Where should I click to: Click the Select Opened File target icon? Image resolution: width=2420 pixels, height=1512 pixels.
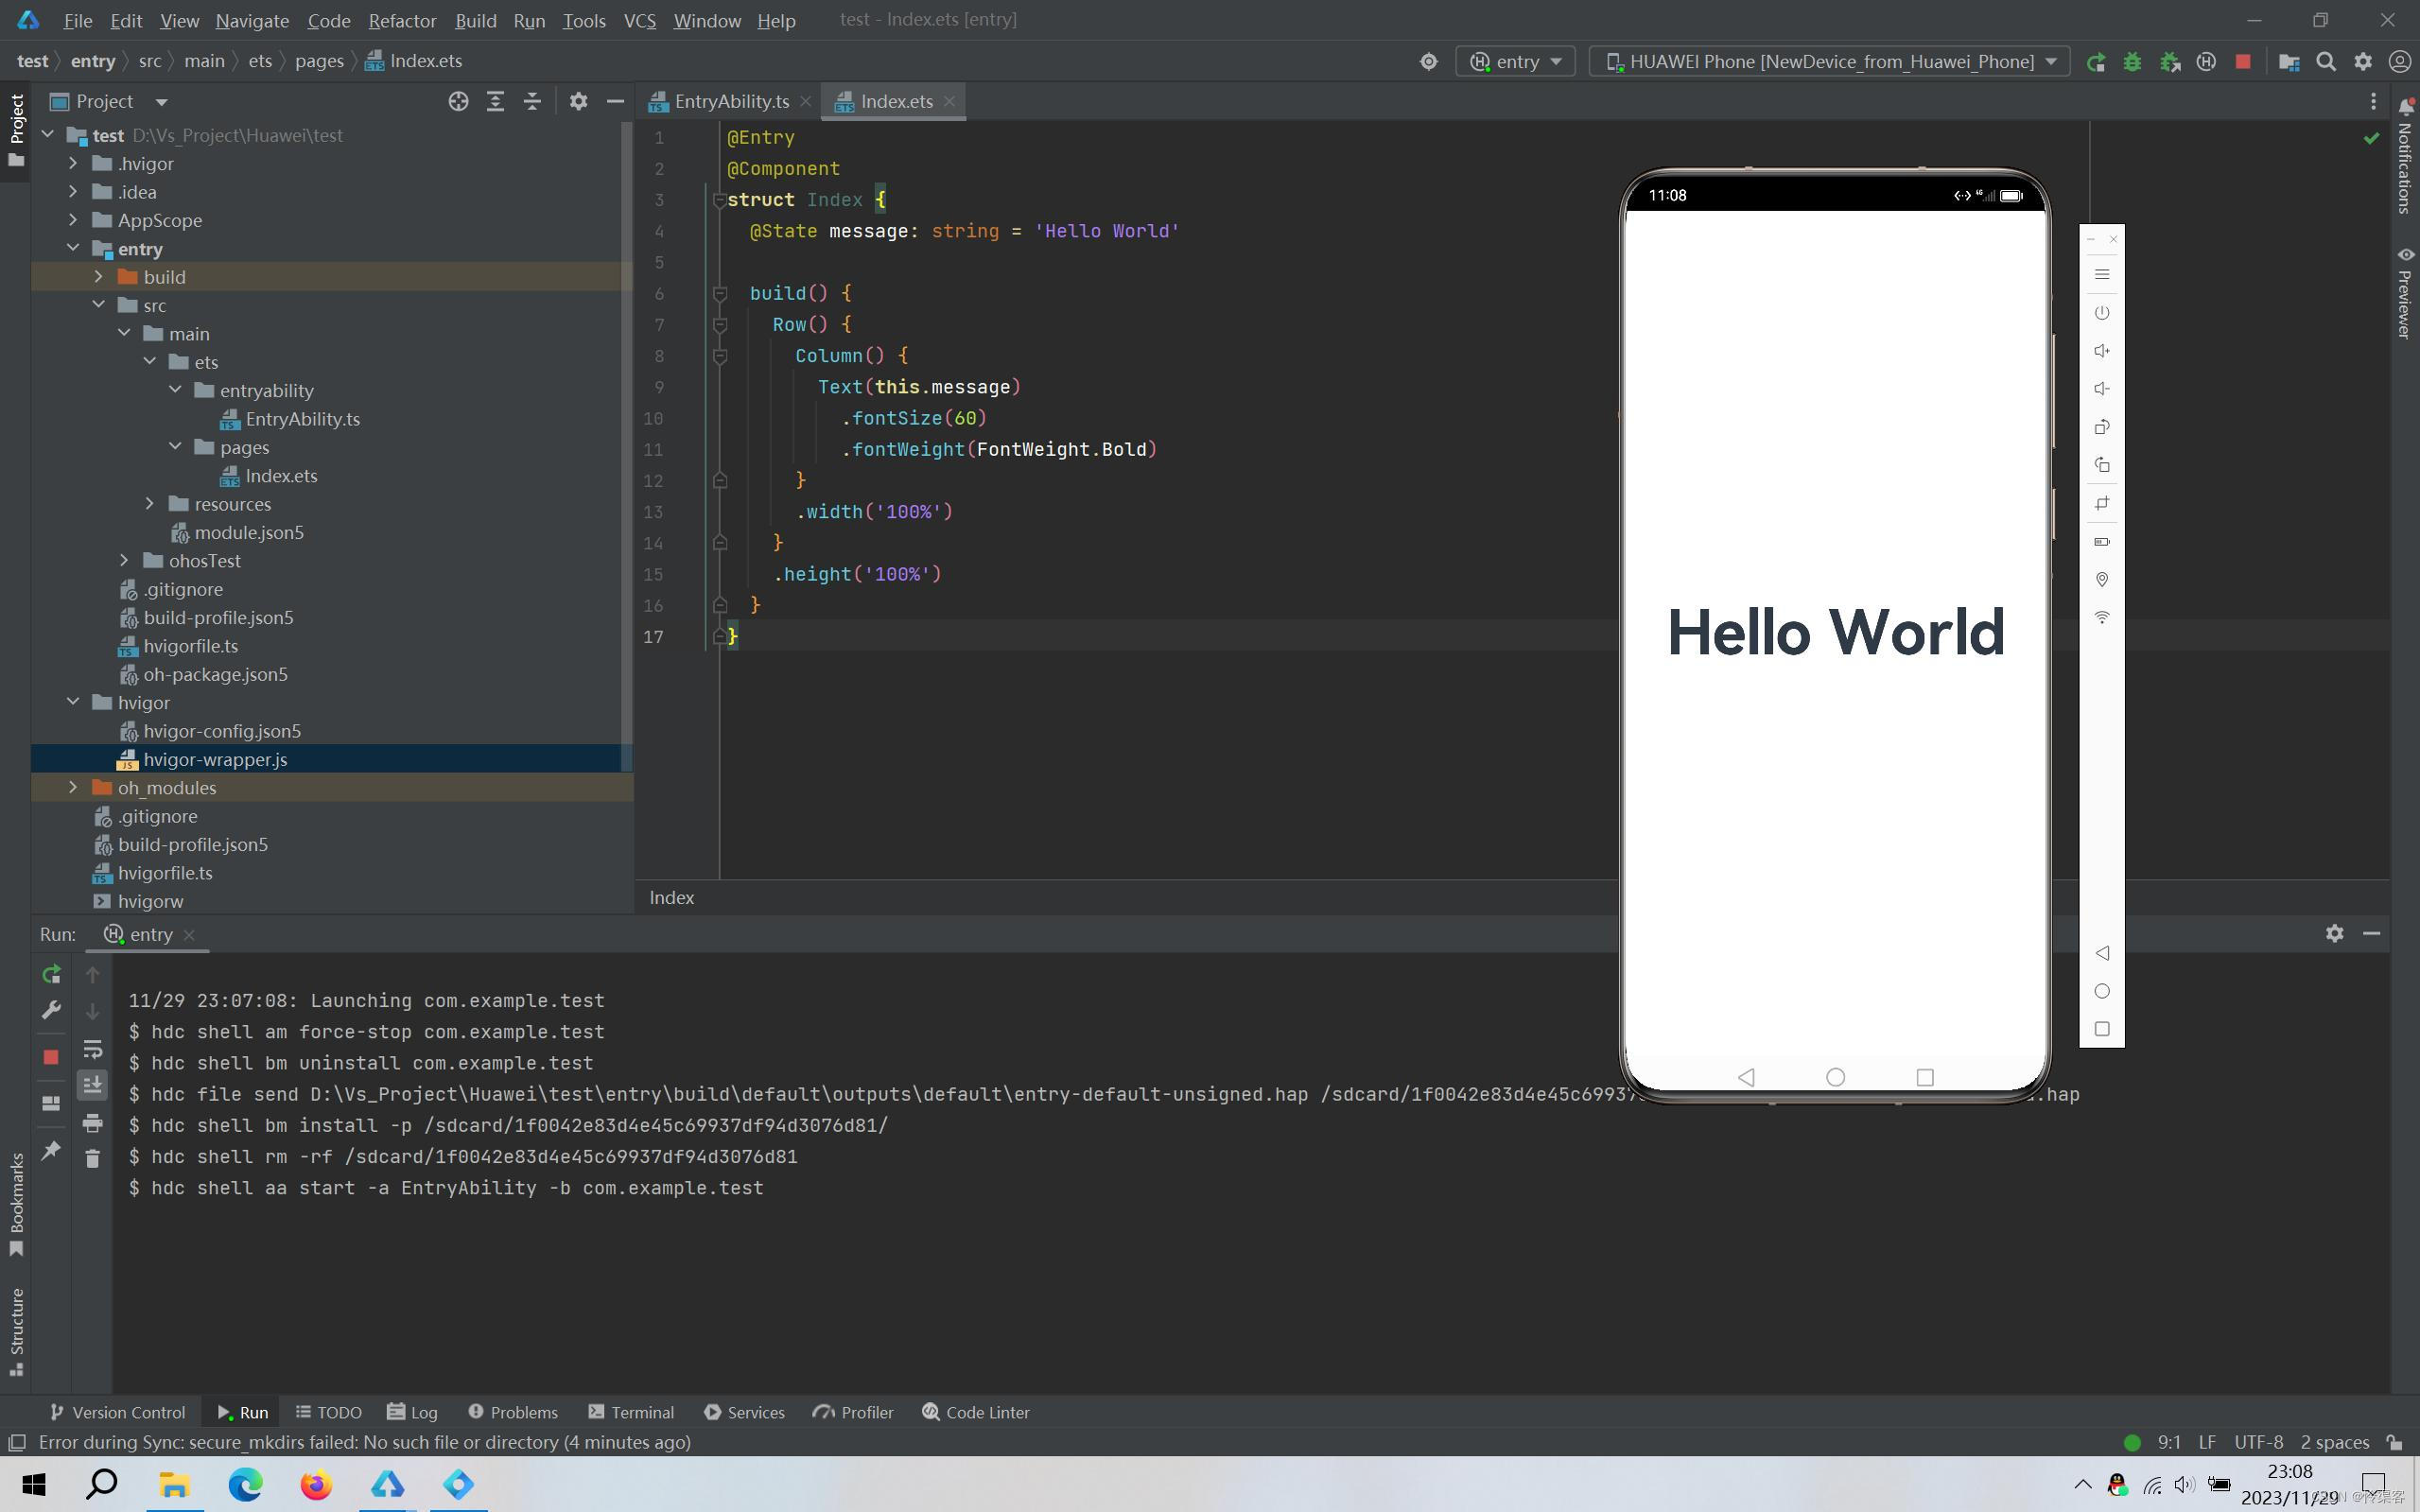(458, 101)
